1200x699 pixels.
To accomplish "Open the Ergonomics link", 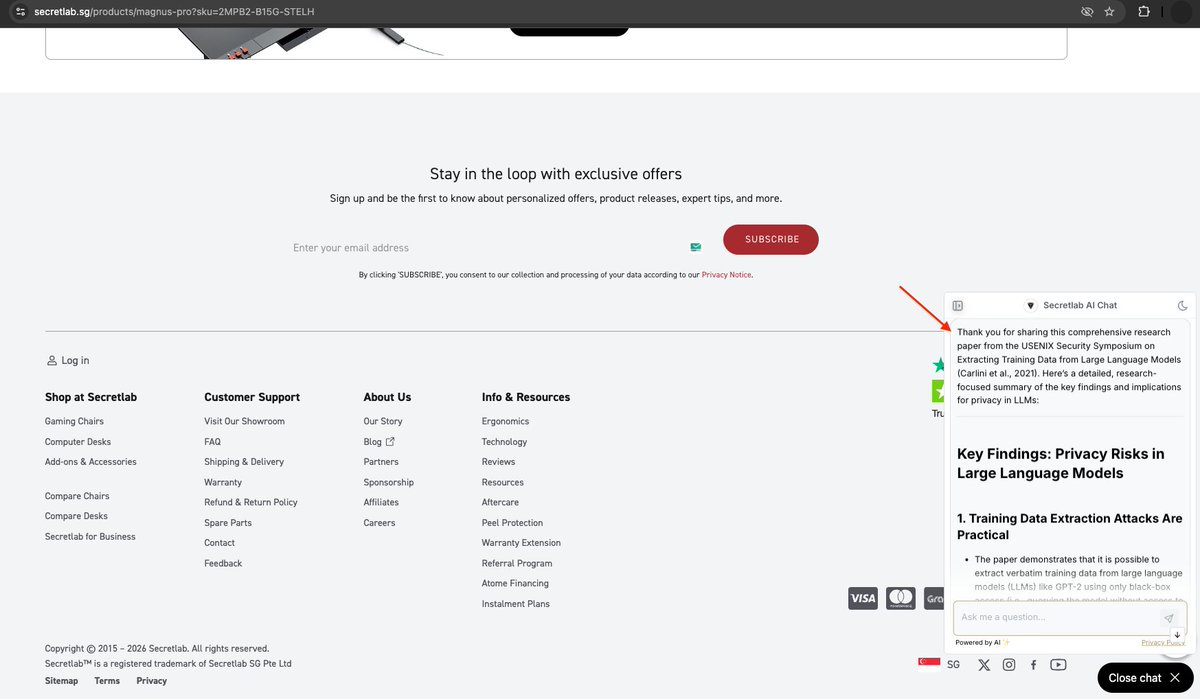I will (x=505, y=421).
